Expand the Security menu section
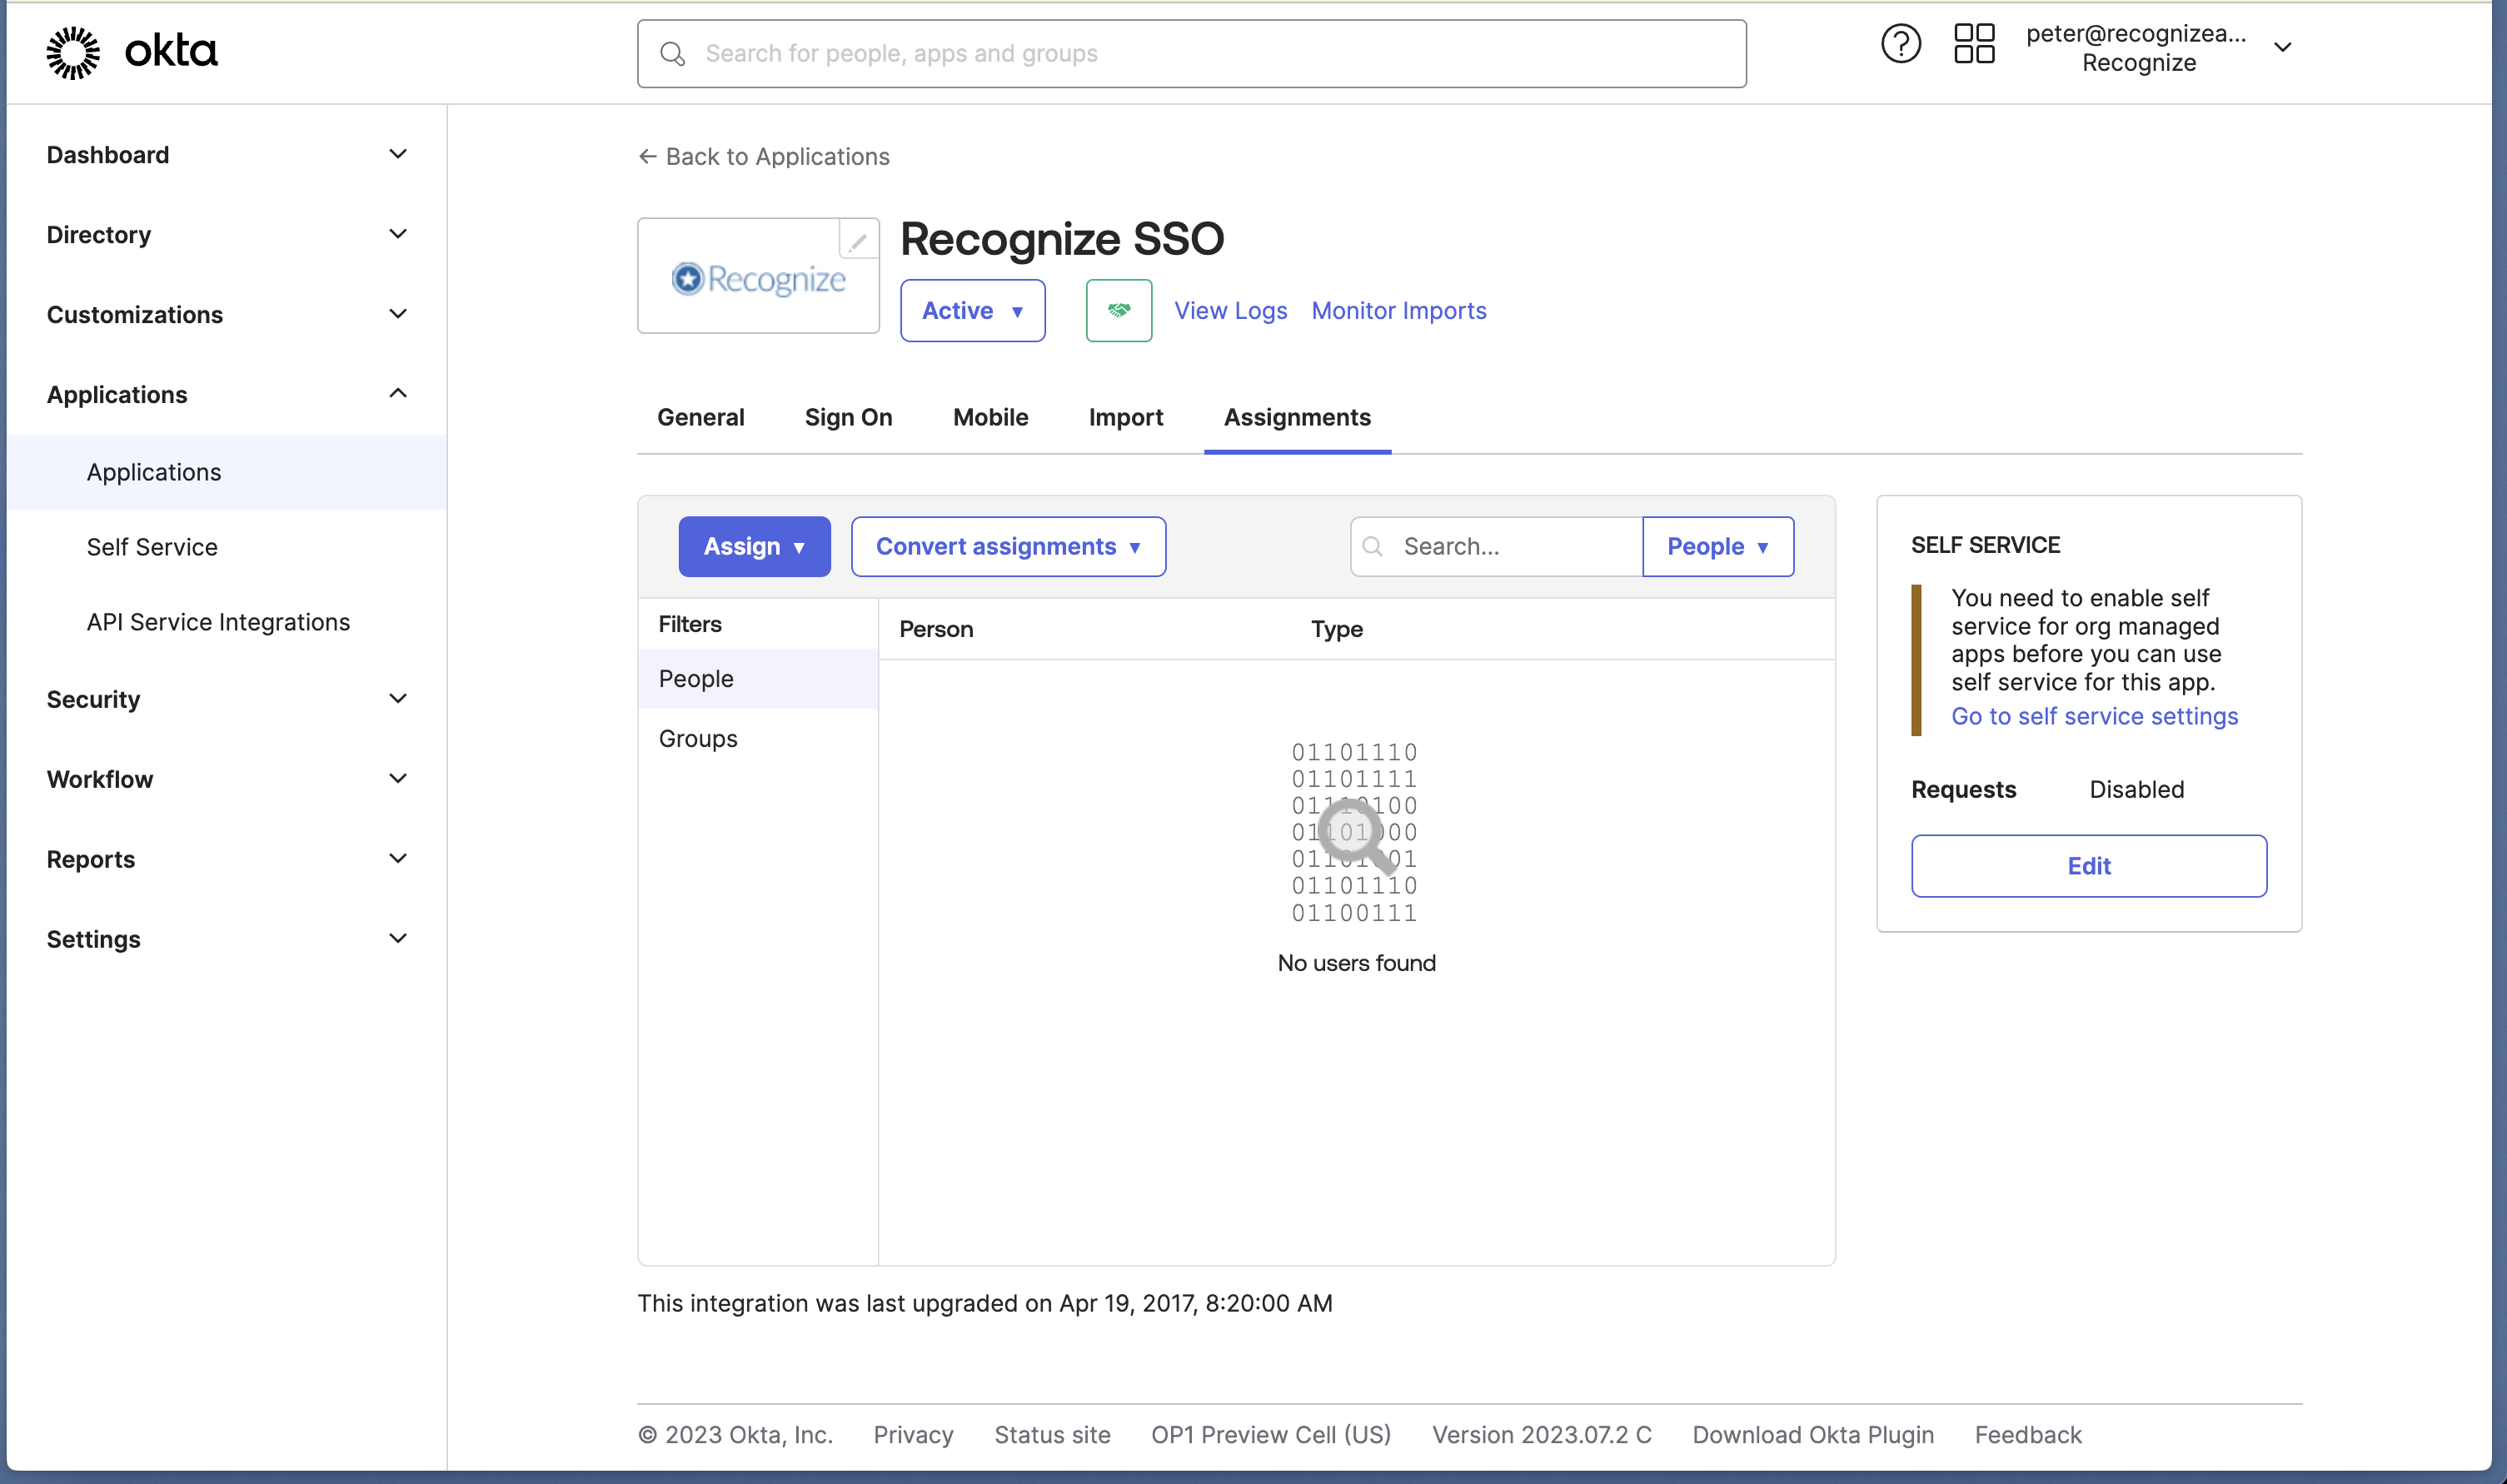2507x1484 pixels. click(227, 699)
